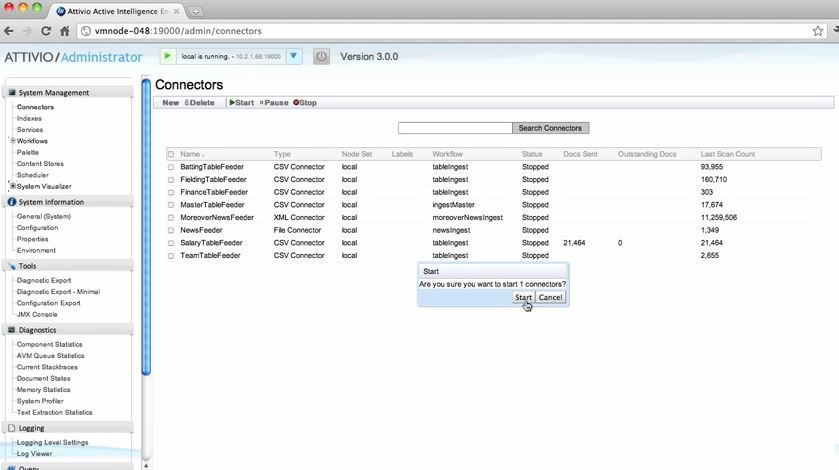Expand the Workflows tree node
Screen dimensions: 839x470
click(12, 141)
